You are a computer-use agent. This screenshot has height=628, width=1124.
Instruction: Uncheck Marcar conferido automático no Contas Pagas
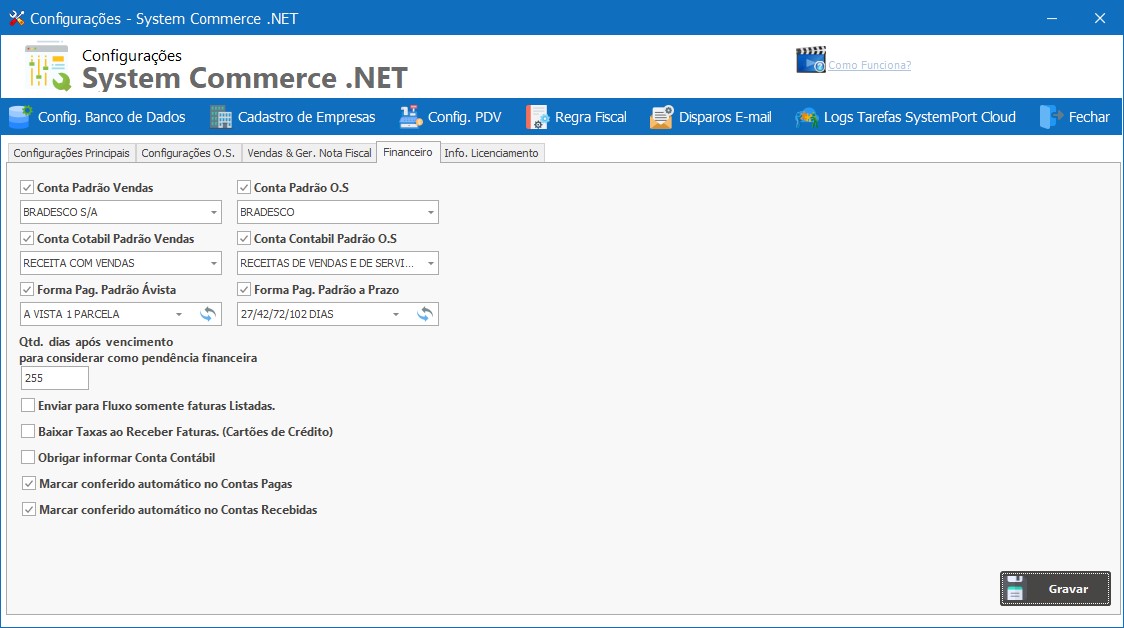(28, 484)
